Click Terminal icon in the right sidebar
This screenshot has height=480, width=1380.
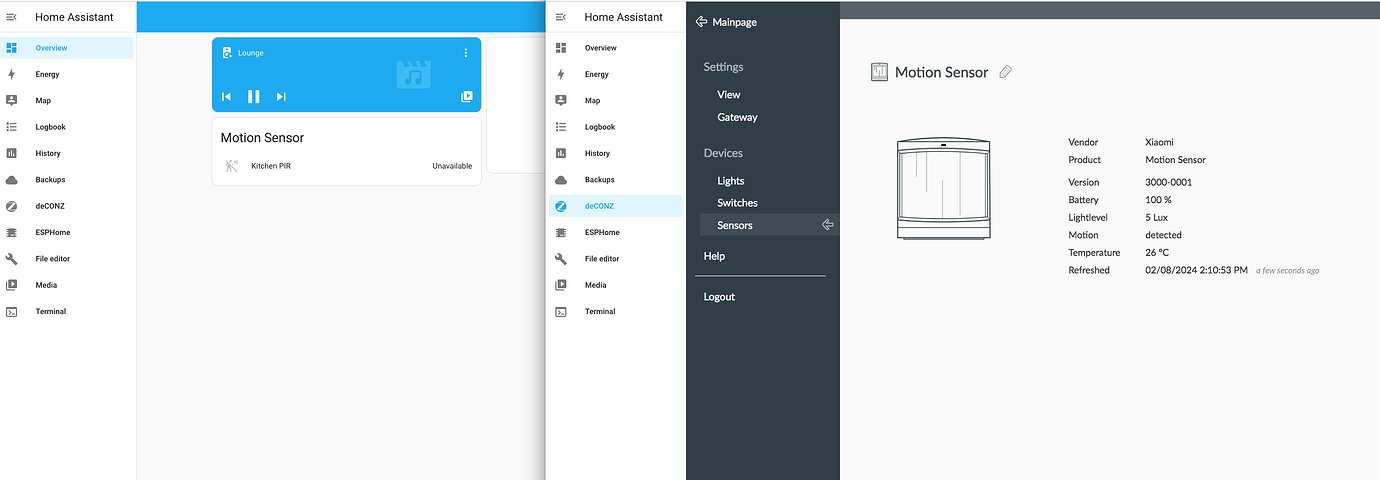pyautogui.click(x=561, y=311)
